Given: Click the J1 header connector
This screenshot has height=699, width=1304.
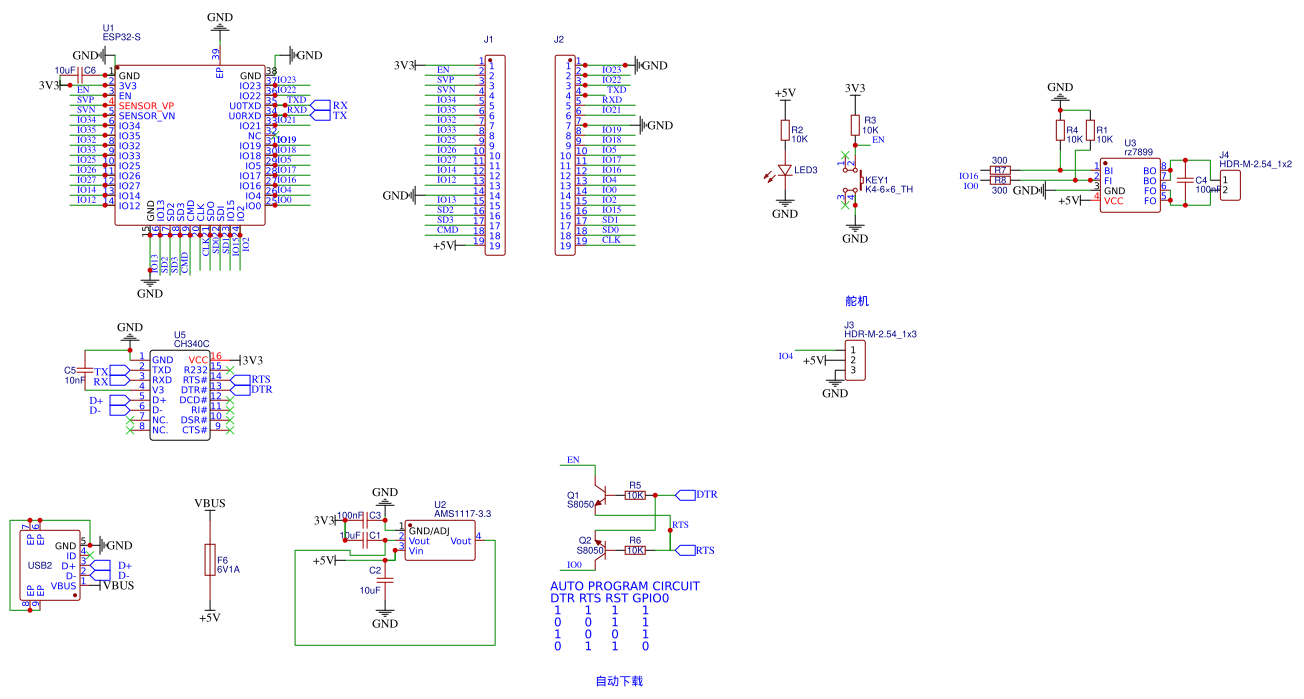Looking at the screenshot, I should pyautogui.click(x=495, y=155).
